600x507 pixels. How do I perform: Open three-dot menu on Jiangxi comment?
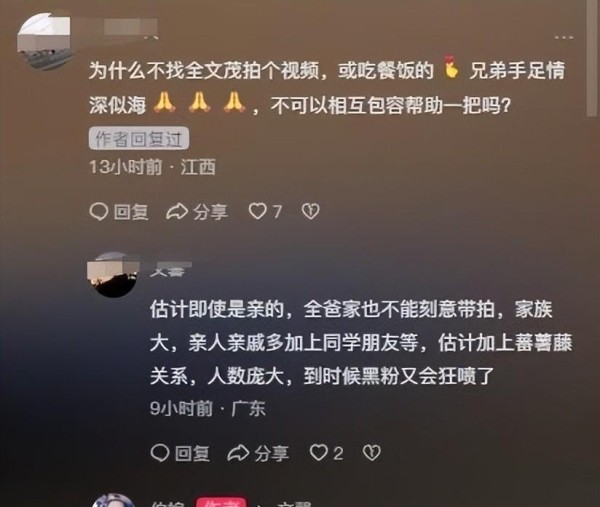(564, 37)
